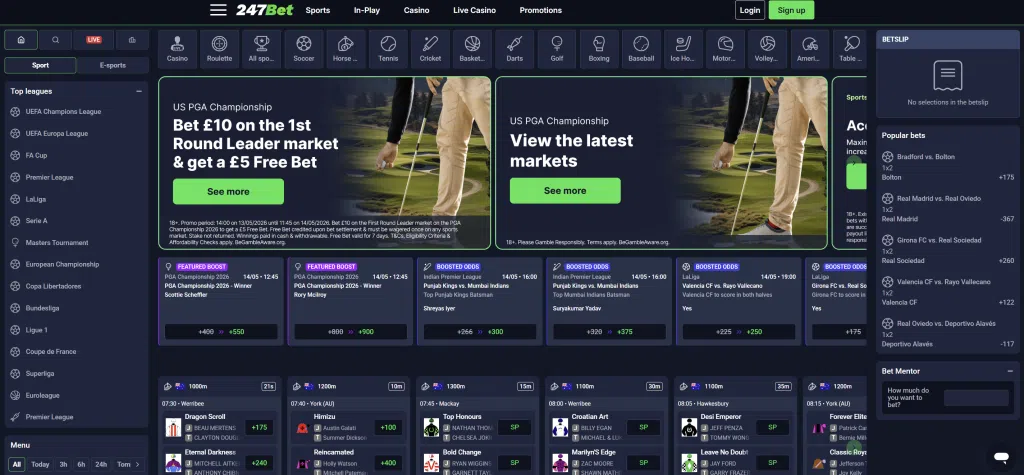Image resolution: width=1024 pixels, height=475 pixels.
Task: Open Bundesliga in Top leagues
Action: pyautogui.click(x=42, y=308)
